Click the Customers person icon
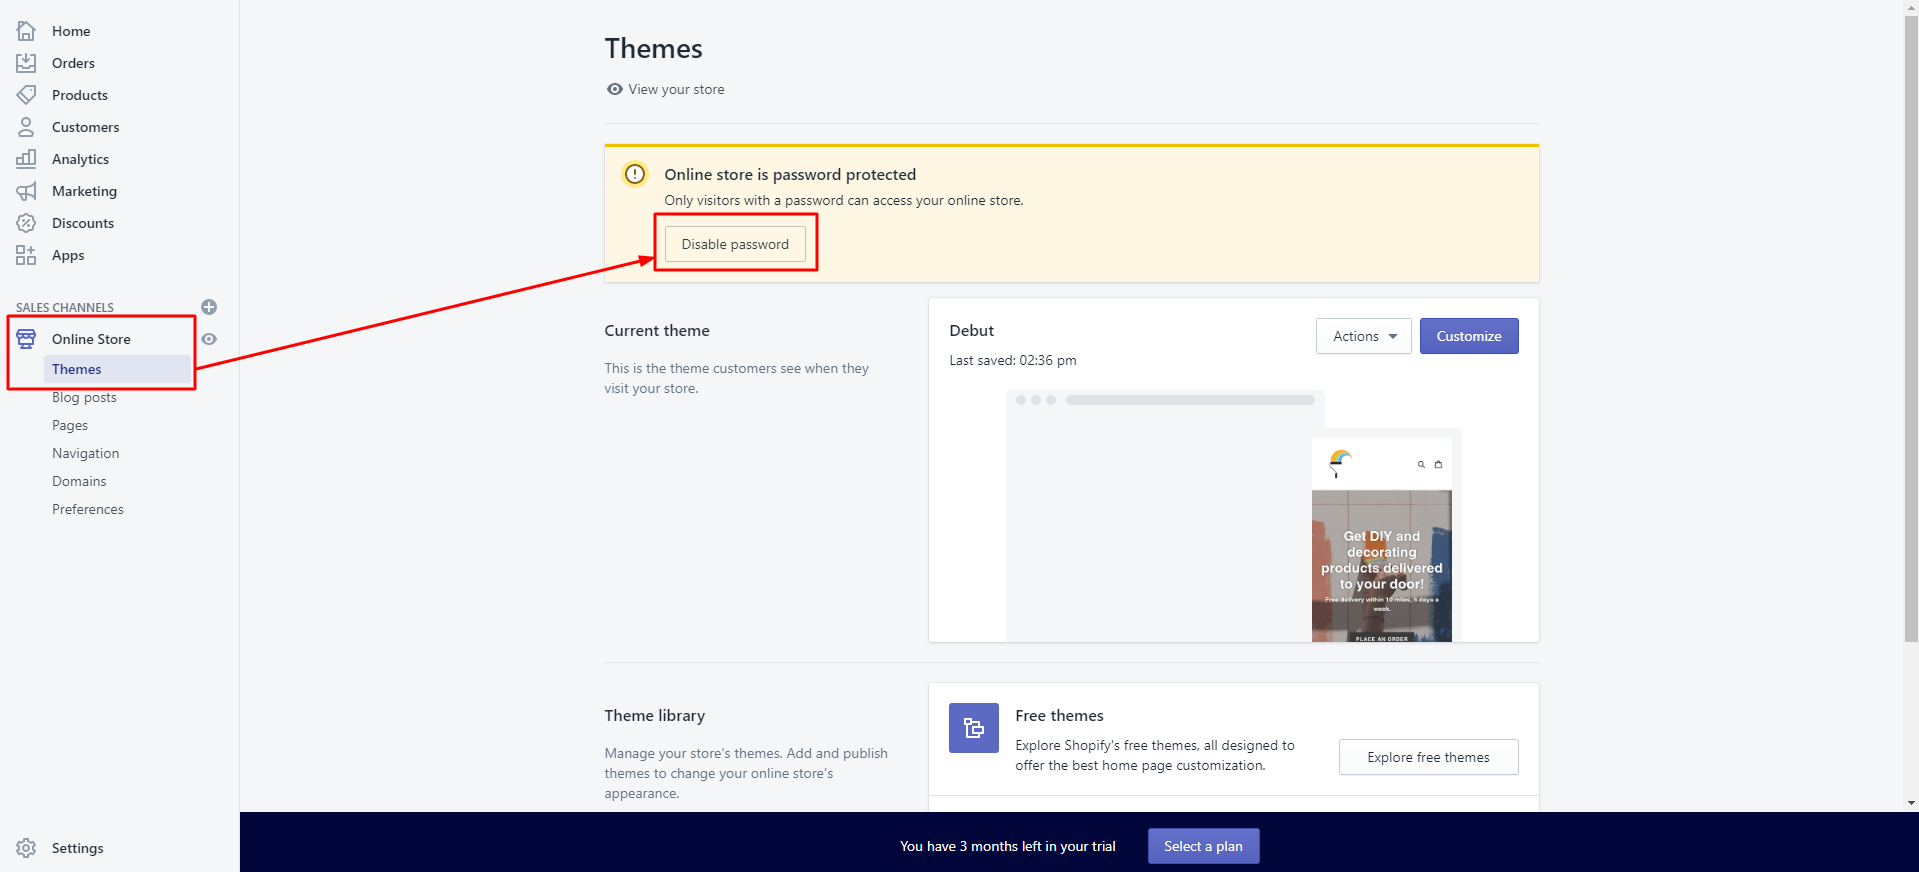This screenshot has height=872, width=1919. (26, 127)
